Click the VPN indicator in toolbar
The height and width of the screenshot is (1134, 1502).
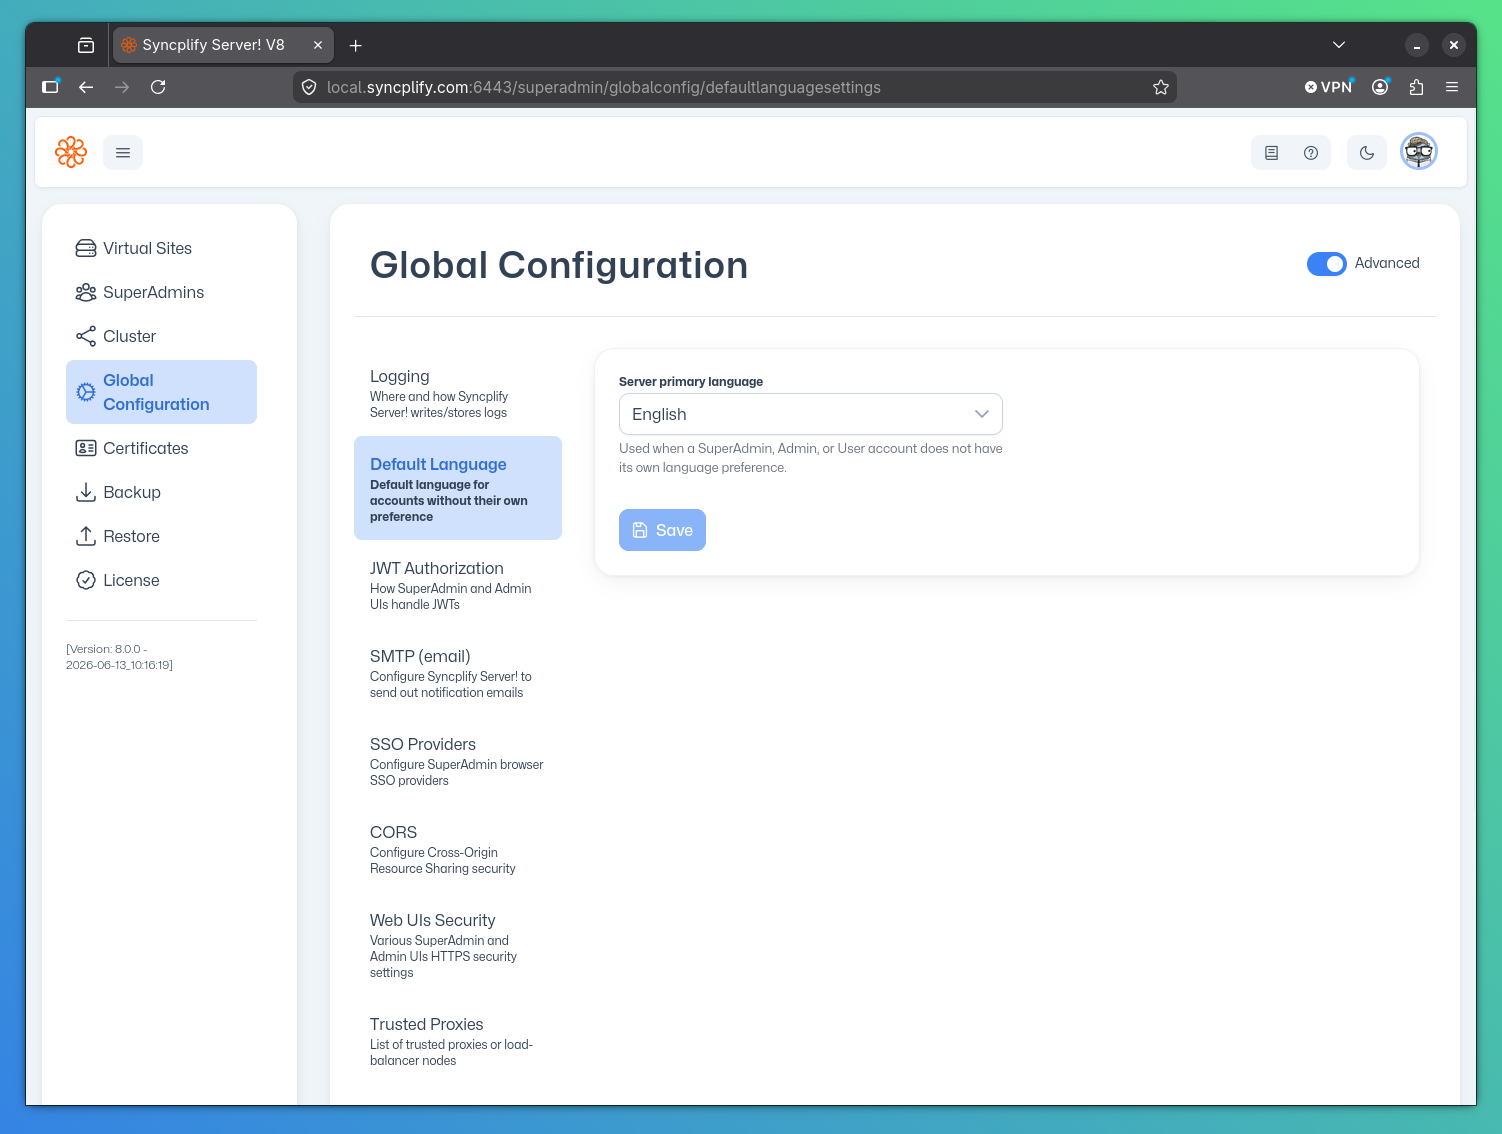click(1329, 87)
